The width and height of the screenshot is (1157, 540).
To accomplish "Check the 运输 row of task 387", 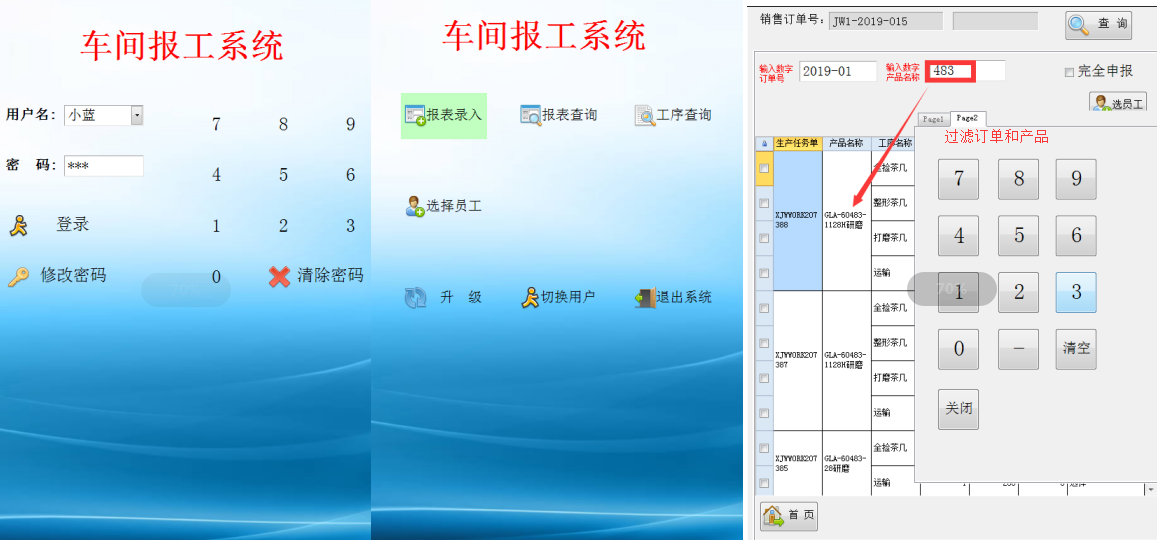I will pos(764,413).
